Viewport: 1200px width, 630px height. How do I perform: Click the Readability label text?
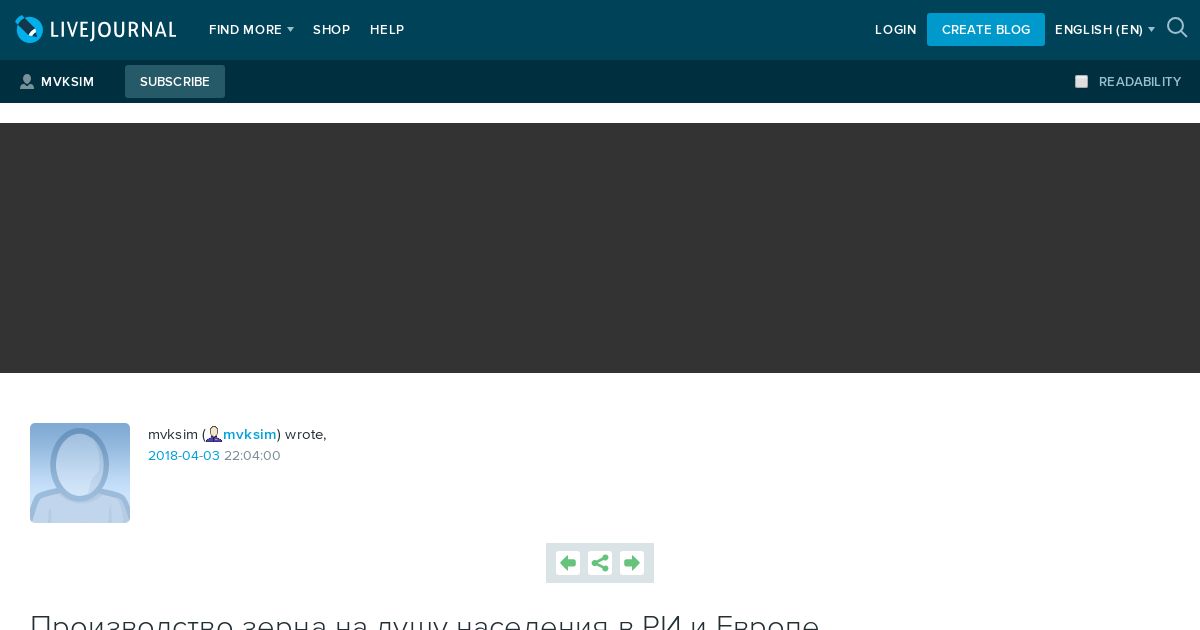click(x=1140, y=82)
